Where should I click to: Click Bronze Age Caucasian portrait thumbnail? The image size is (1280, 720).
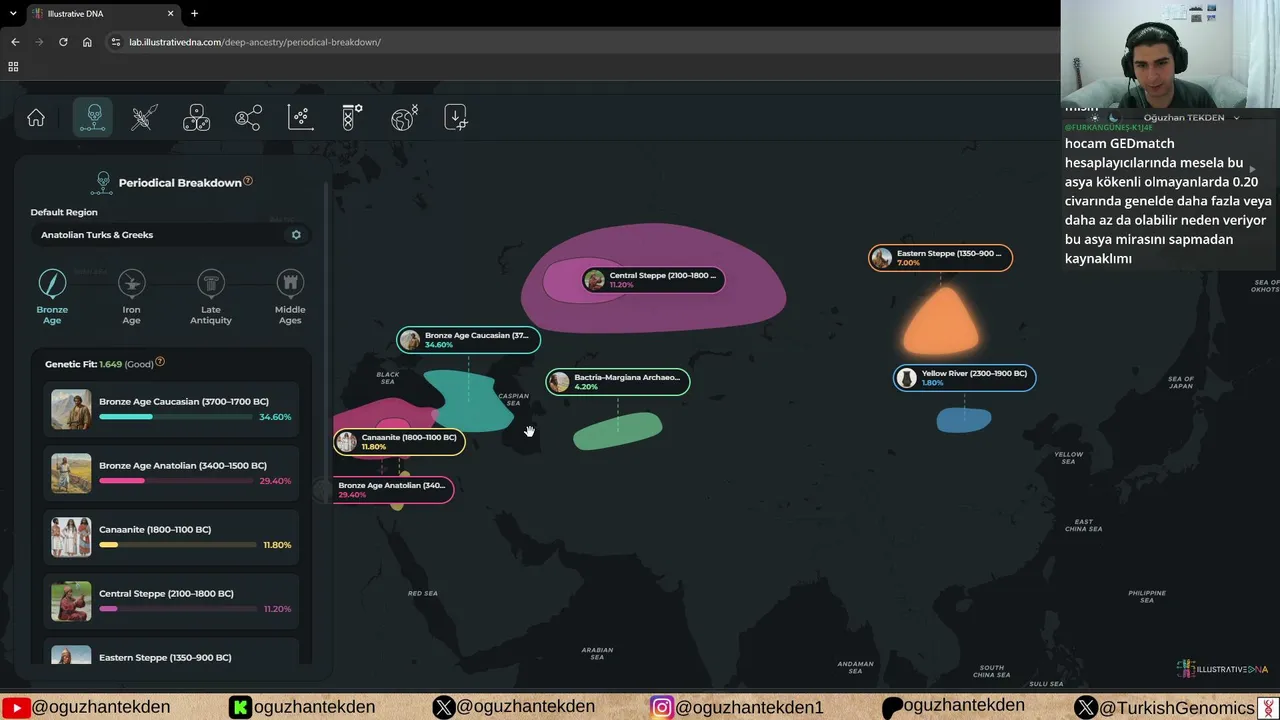click(71, 410)
